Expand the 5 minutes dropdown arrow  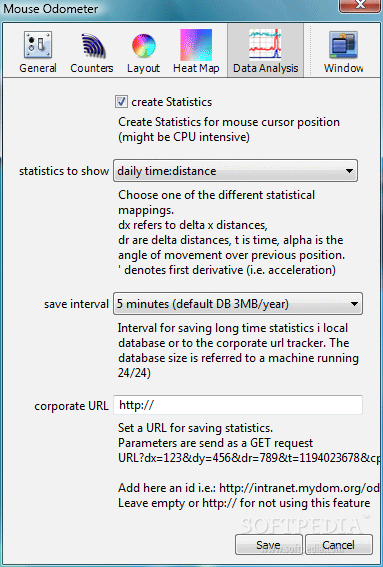[354, 304]
